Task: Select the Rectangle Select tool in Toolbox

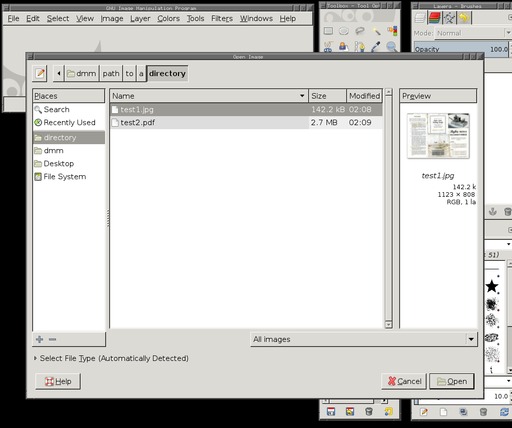Action: 328,31
